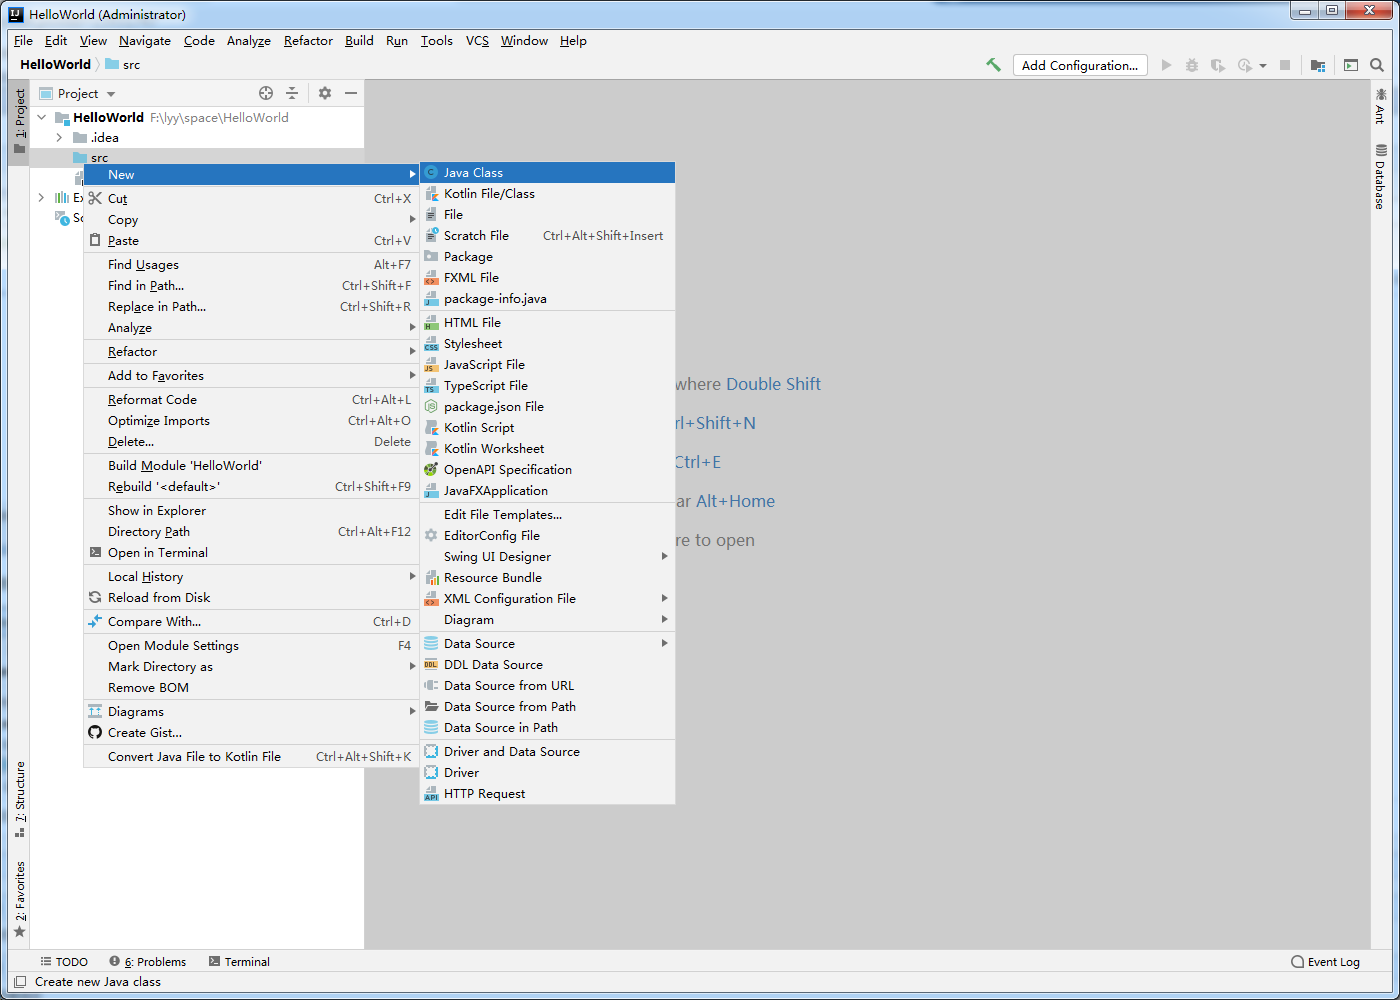
Task: Click the Add Configuration button
Action: (1080, 65)
